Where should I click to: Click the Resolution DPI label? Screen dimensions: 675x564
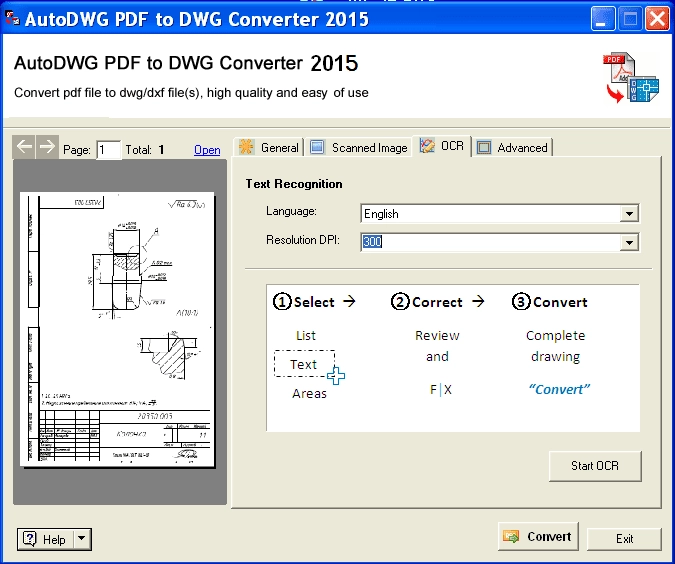[303, 240]
